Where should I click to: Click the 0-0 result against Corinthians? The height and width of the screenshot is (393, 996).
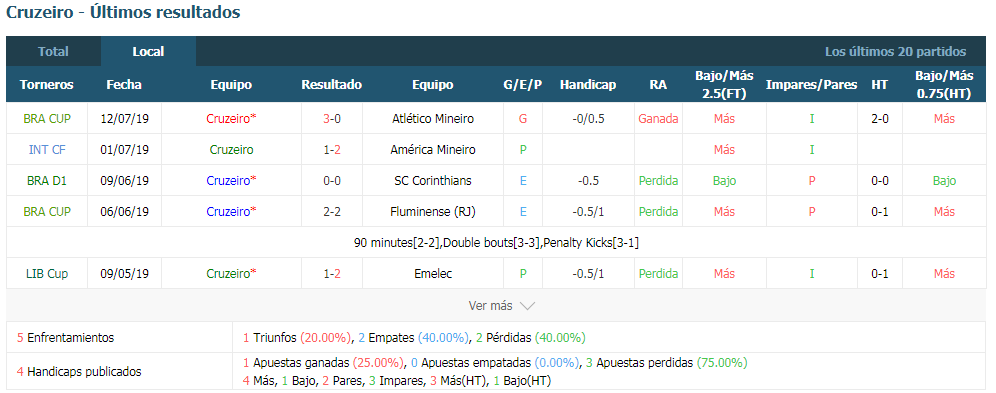tap(332, 181)
